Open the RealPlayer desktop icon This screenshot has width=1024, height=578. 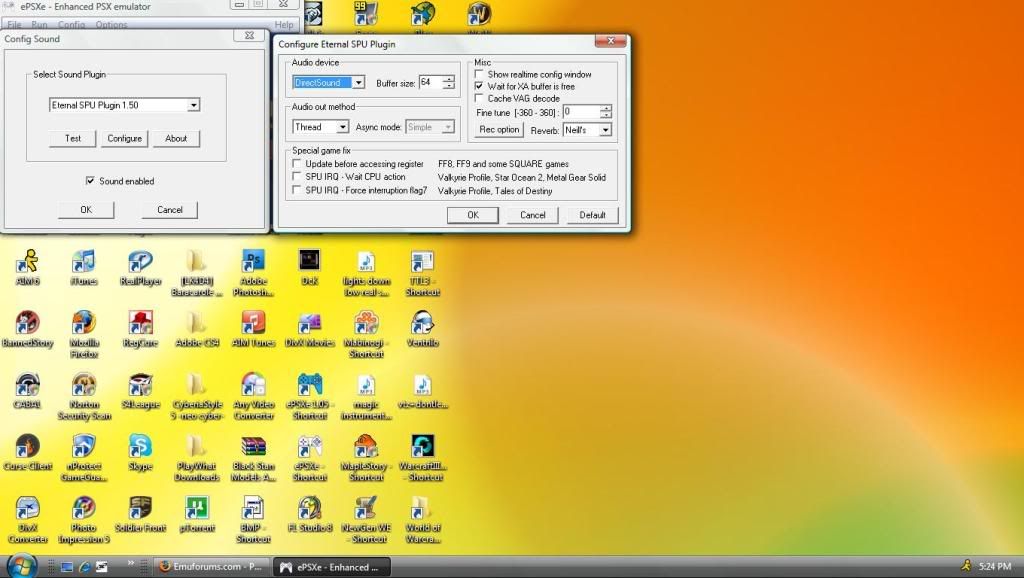(140, 267)
